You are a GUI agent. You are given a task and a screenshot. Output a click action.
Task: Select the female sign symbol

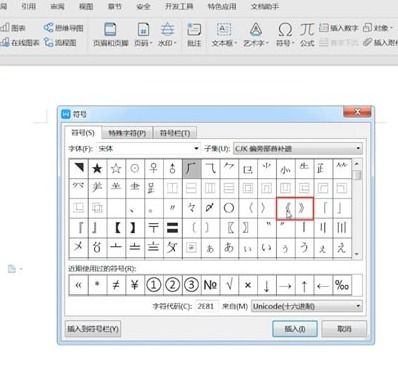tap(153, 168)
